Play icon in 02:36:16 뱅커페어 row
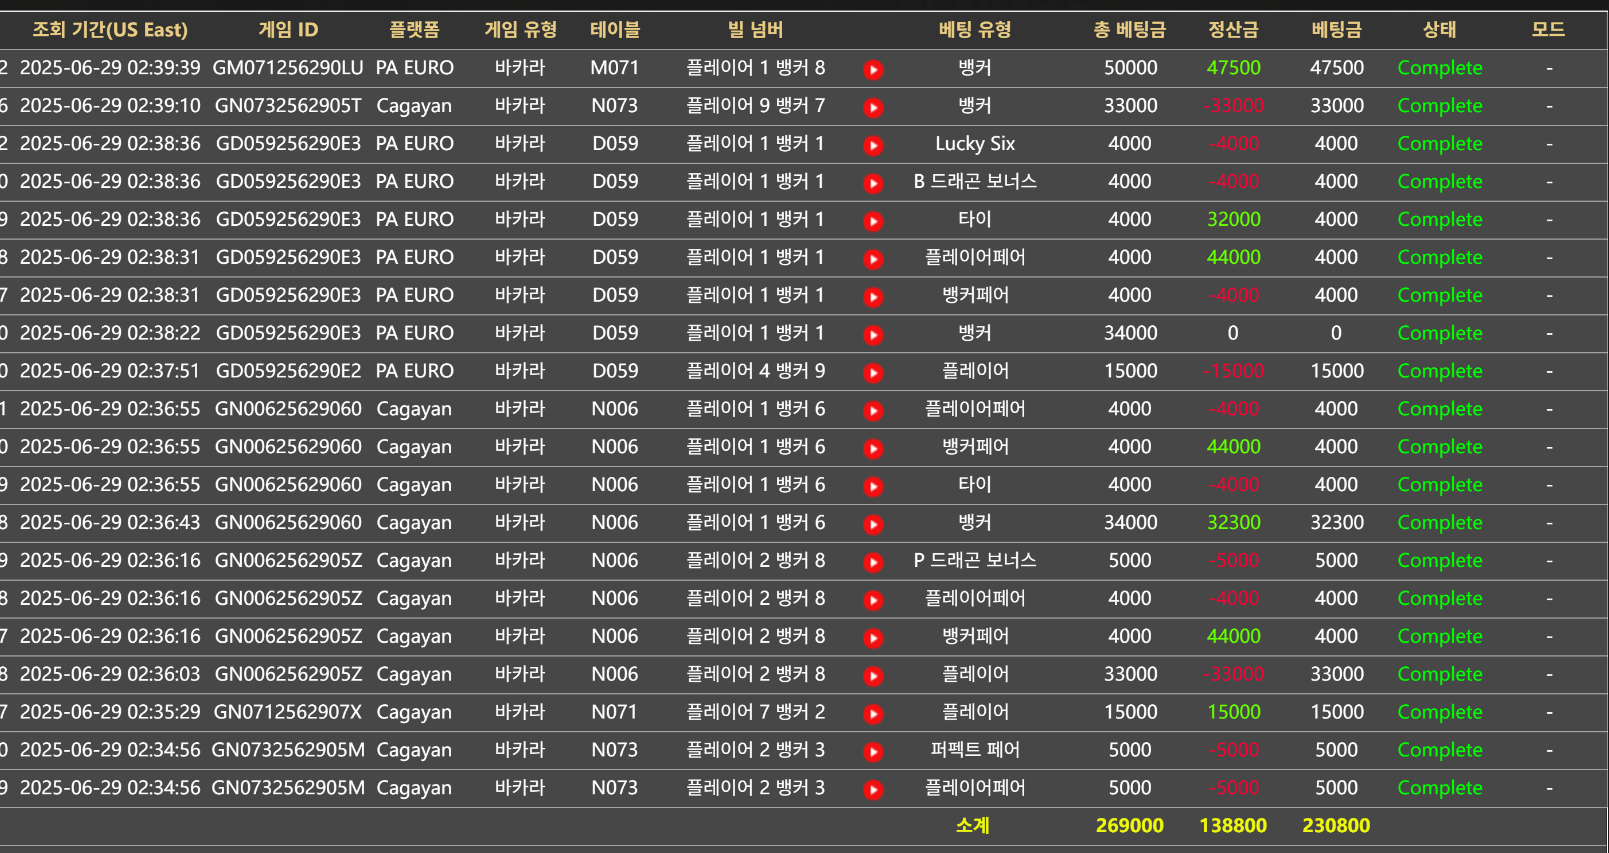Image resolution: width=1609 pixels, height=853 pixels. point(873,638)
